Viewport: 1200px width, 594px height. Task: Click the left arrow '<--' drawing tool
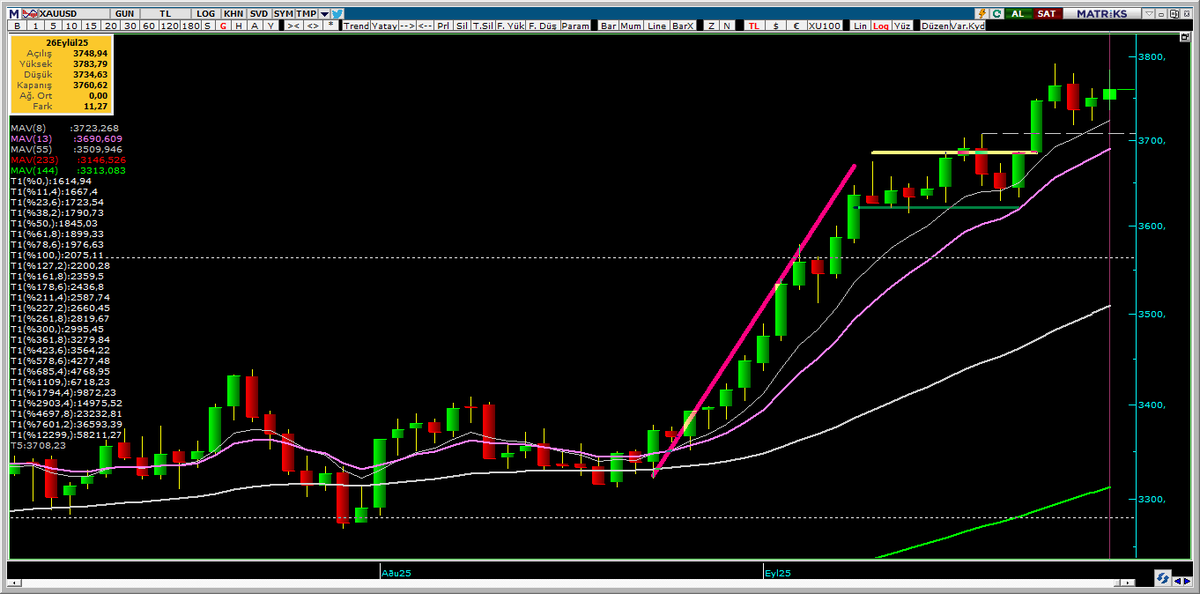coord(424,26)
